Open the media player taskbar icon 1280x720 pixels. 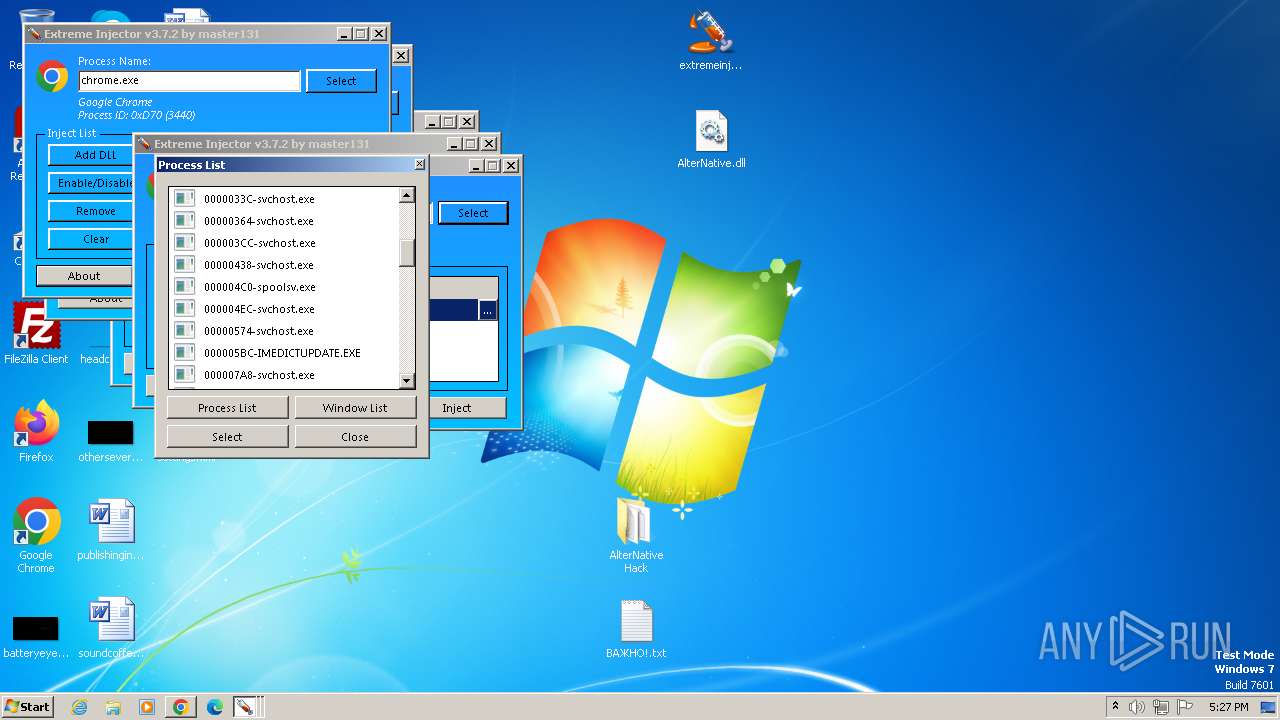point(147,707)
